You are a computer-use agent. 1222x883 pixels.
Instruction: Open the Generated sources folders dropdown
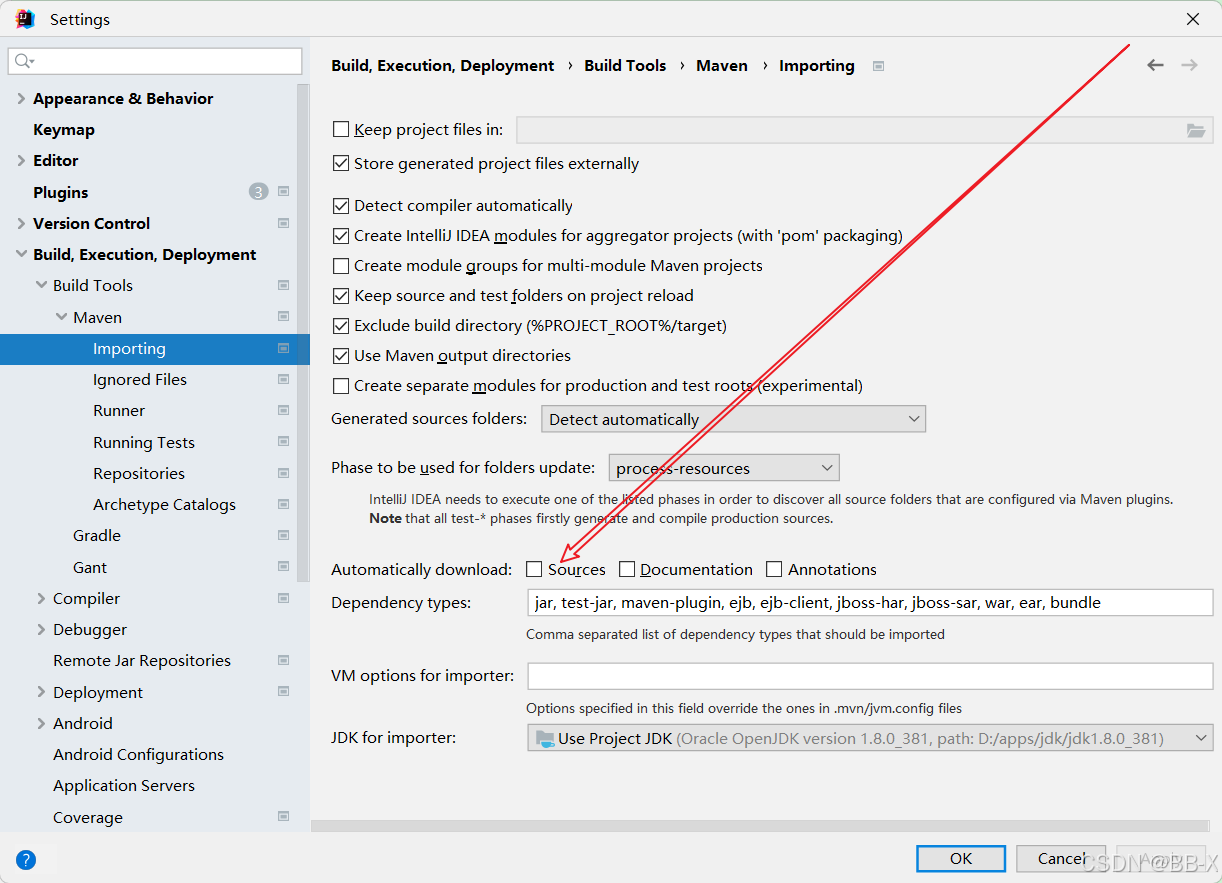[734, 419]
